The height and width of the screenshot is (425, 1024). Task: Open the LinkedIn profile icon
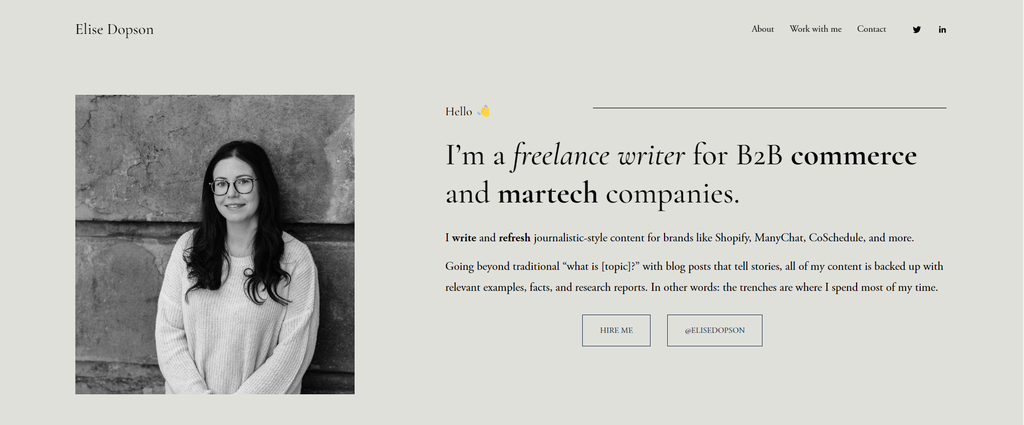(942, 30)
